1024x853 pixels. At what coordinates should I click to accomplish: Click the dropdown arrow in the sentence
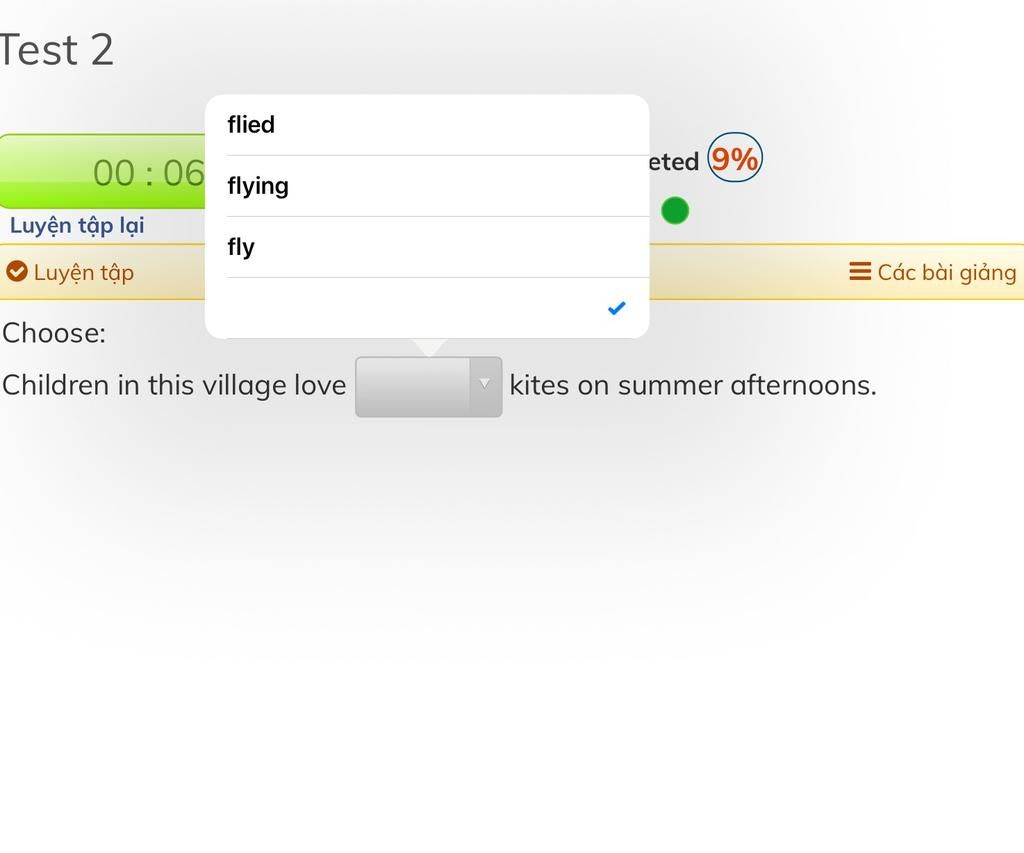coord(485,384)
